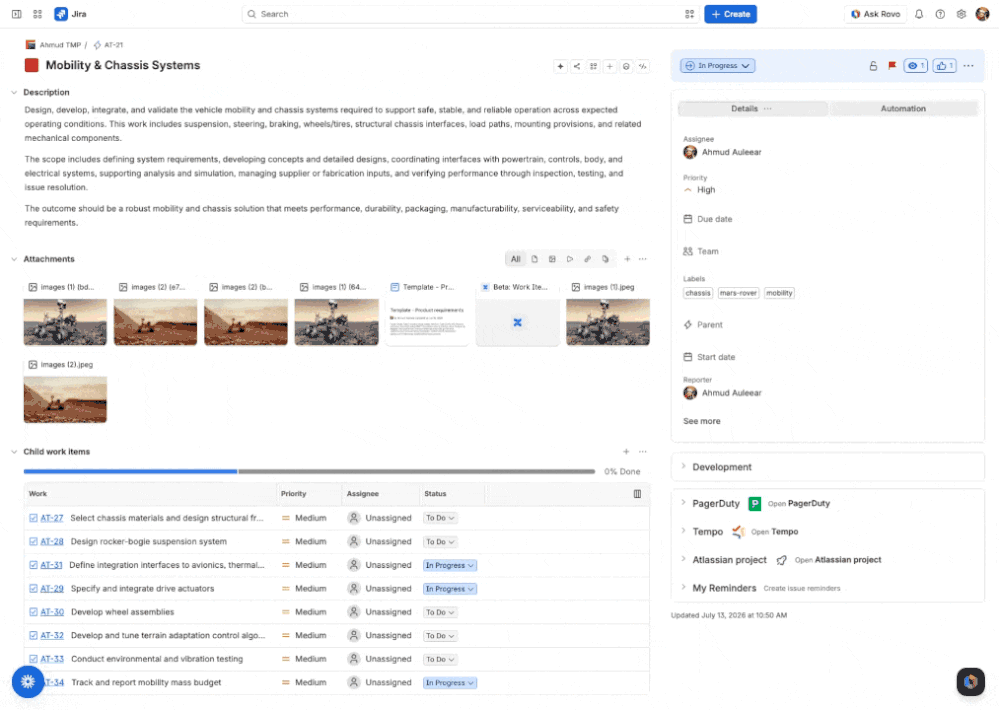Click the red flag icon
The width and height of the screenshot is (999, 710).
[x=892, y=66]
